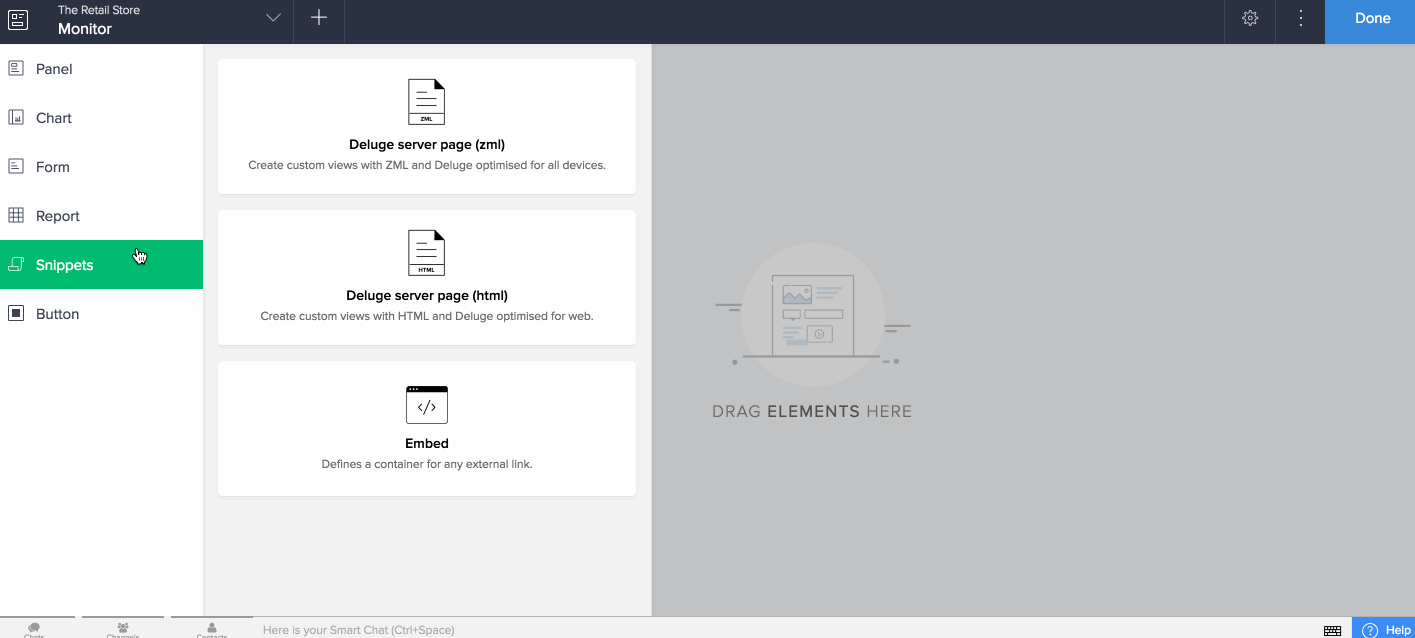This screenshot has width=1415, height=638.
Task: Click the ZML file icon
Action: point(427,102)
